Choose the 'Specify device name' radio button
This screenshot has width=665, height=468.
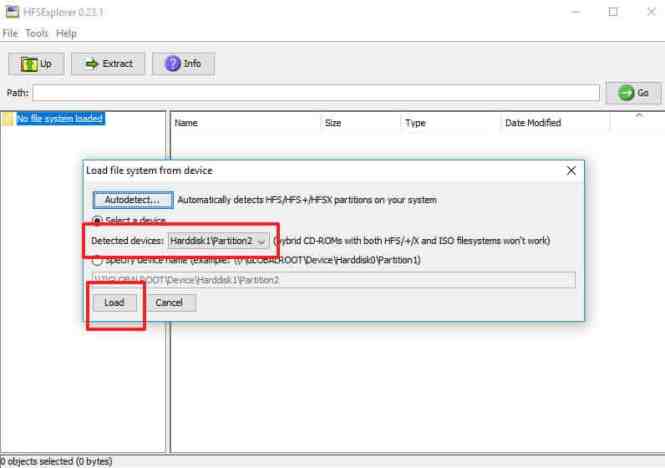pos(97,260)
